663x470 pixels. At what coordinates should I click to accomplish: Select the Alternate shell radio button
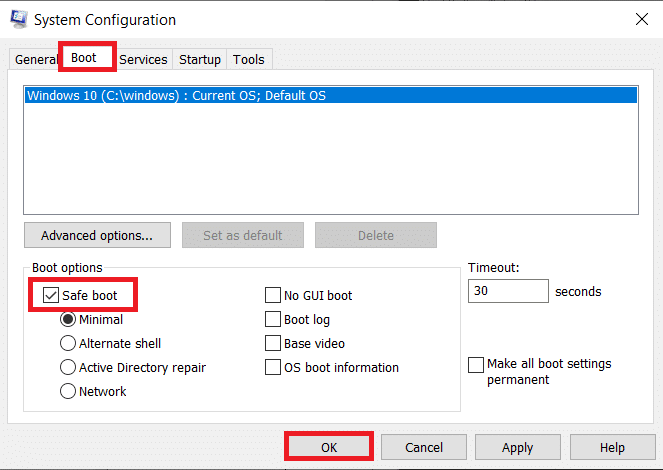point(68,344)
